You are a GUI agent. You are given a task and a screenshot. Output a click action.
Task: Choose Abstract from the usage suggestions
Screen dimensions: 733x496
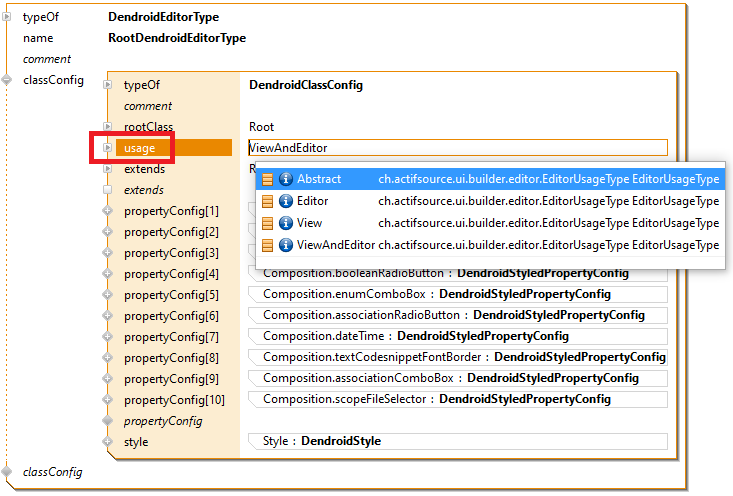319,179
